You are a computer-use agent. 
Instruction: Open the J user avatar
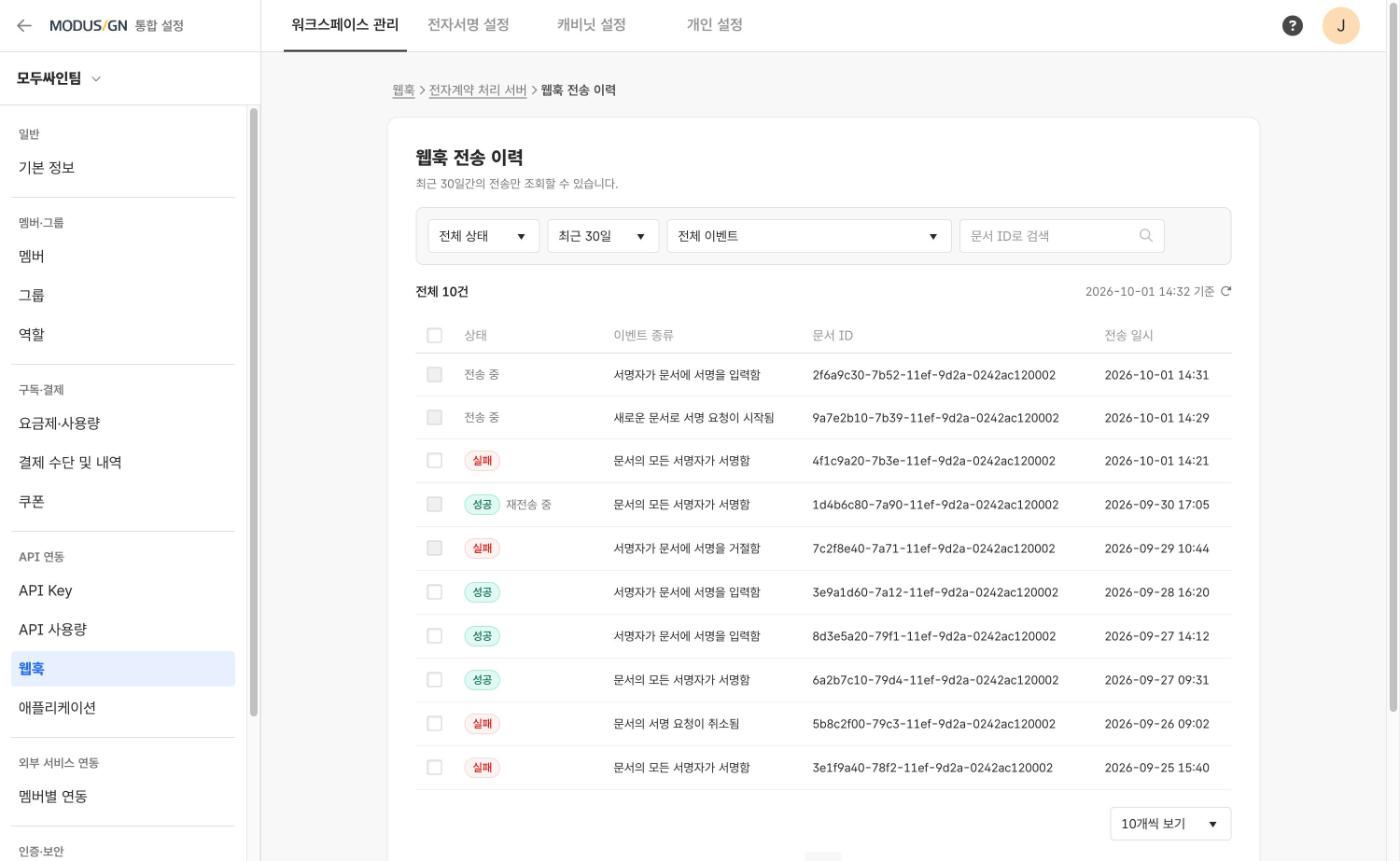coord(1340,26)
